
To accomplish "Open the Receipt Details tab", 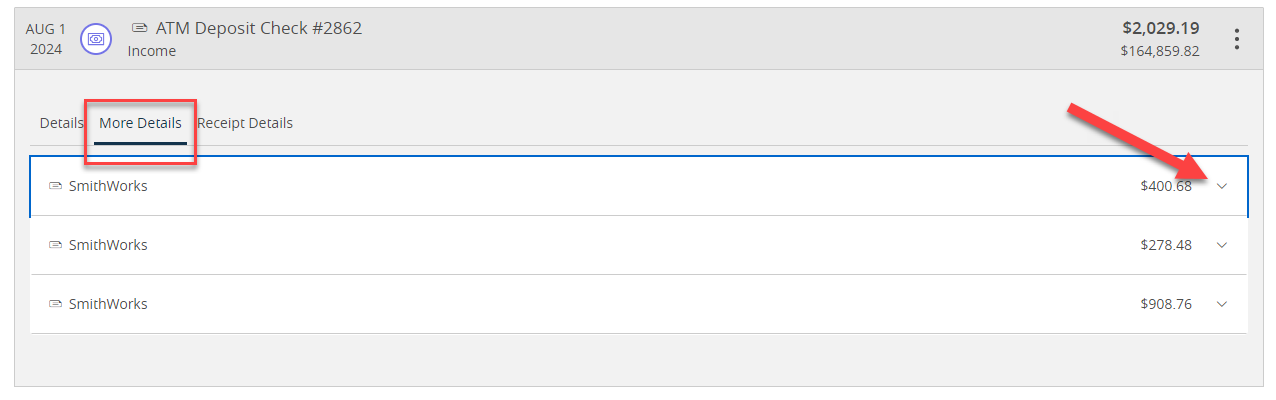I will coord(245,123).
